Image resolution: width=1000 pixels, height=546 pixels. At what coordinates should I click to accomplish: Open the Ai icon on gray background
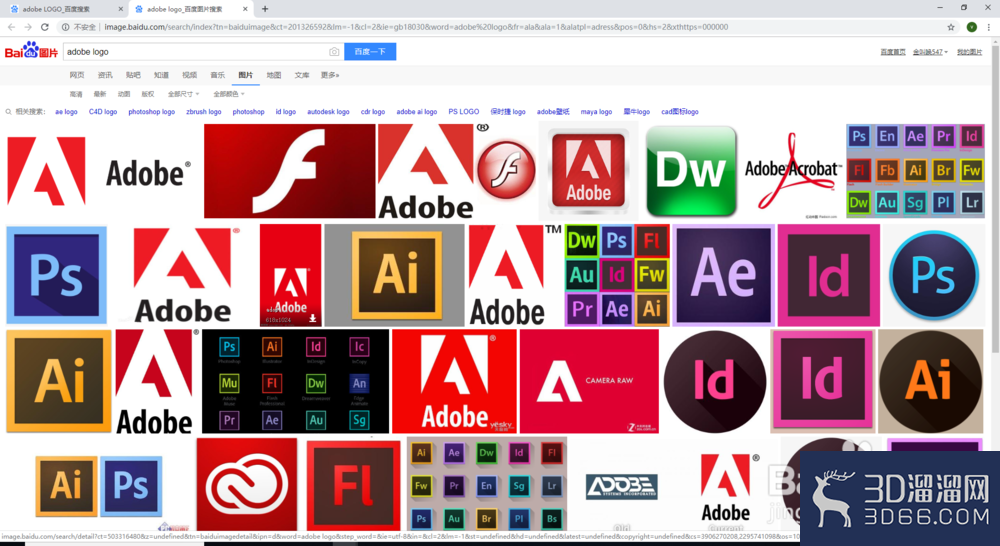pos(395,275)
